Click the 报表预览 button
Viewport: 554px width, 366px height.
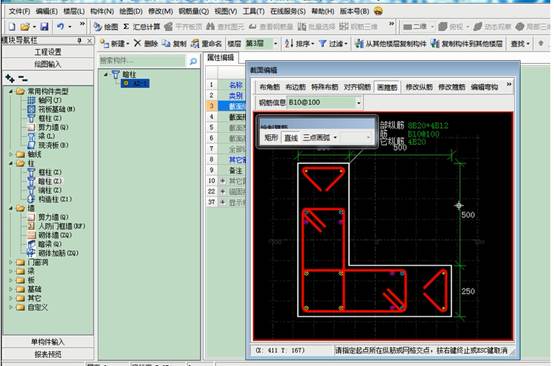coord(48,354)
